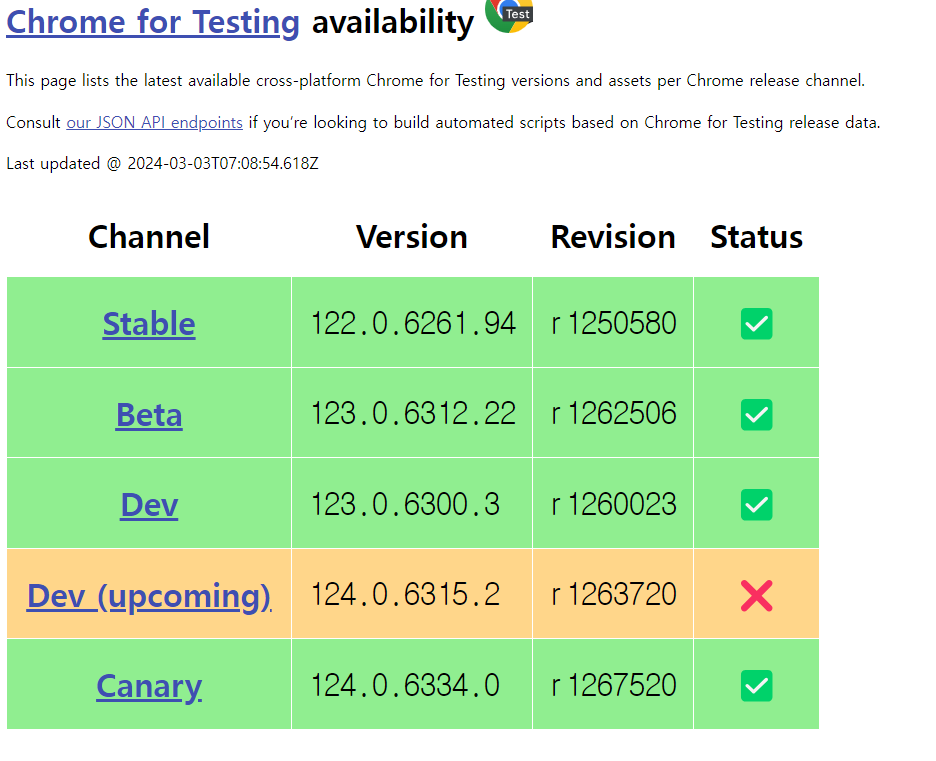Click the Channel column header
936x761 pixels.
coord(149,237)
